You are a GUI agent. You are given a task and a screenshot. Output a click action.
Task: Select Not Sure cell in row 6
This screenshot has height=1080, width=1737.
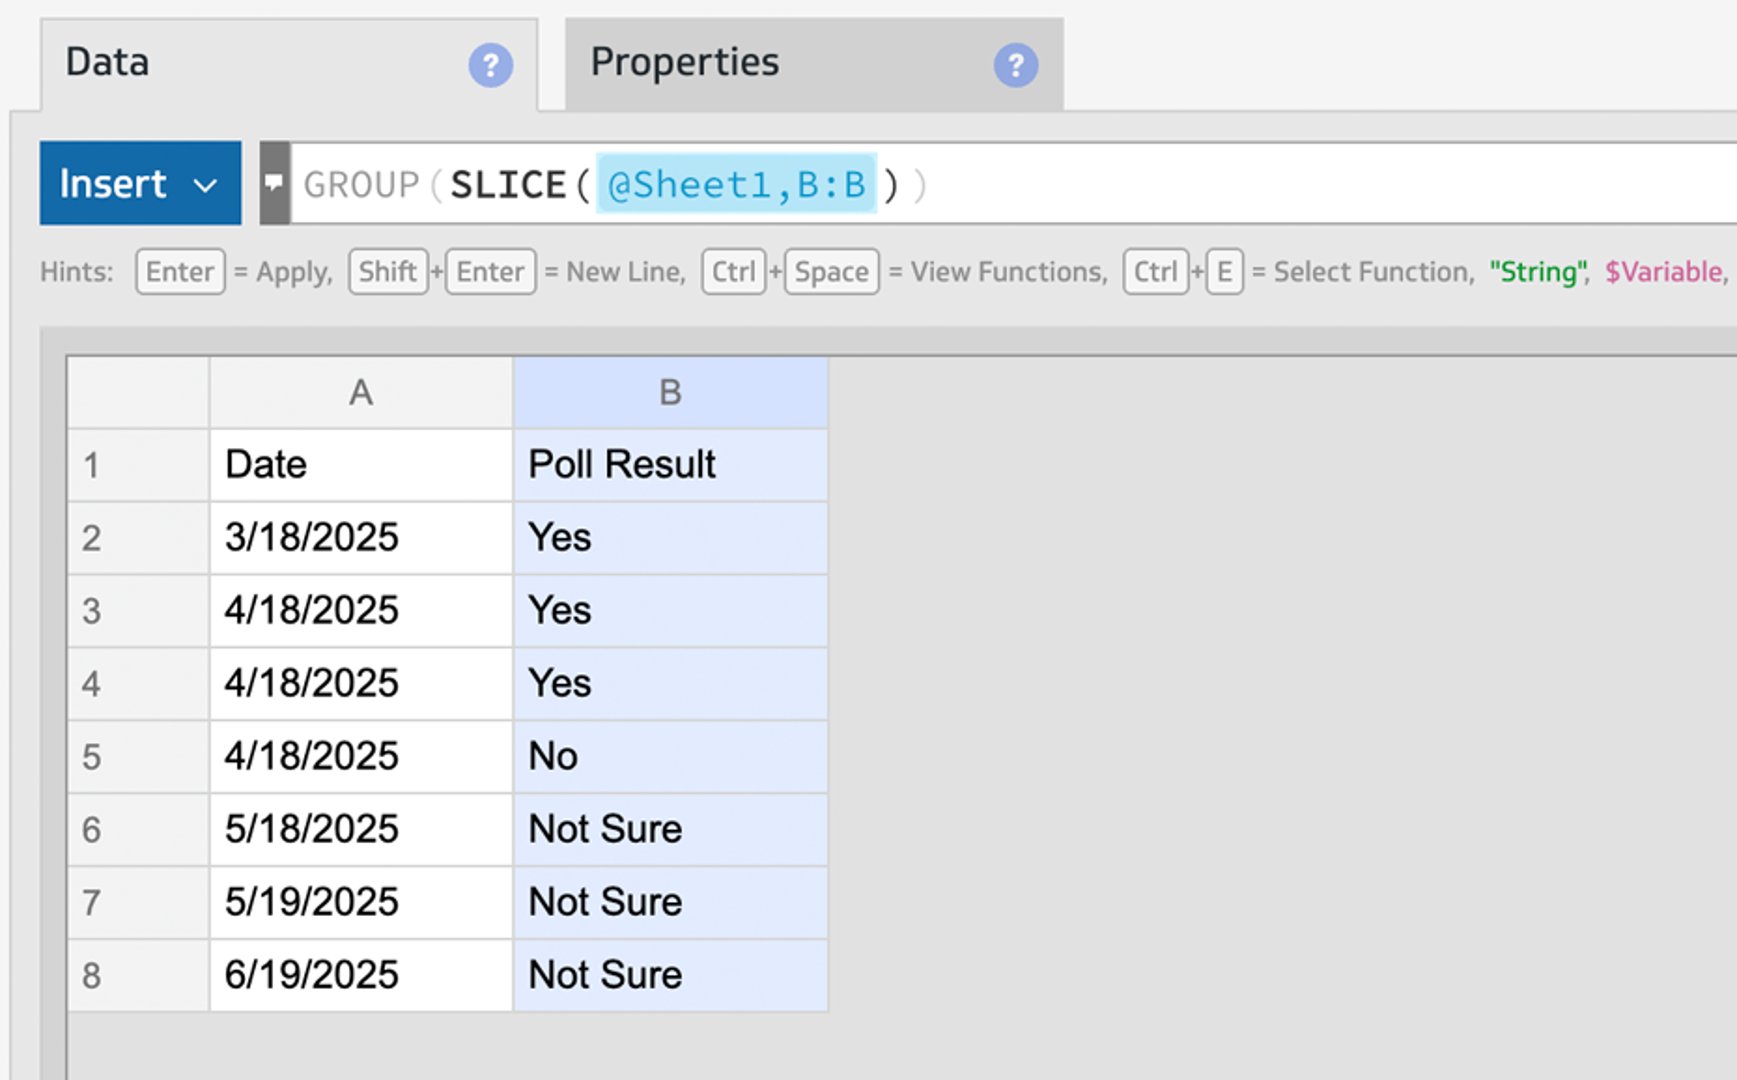click(x=670, y=830)
